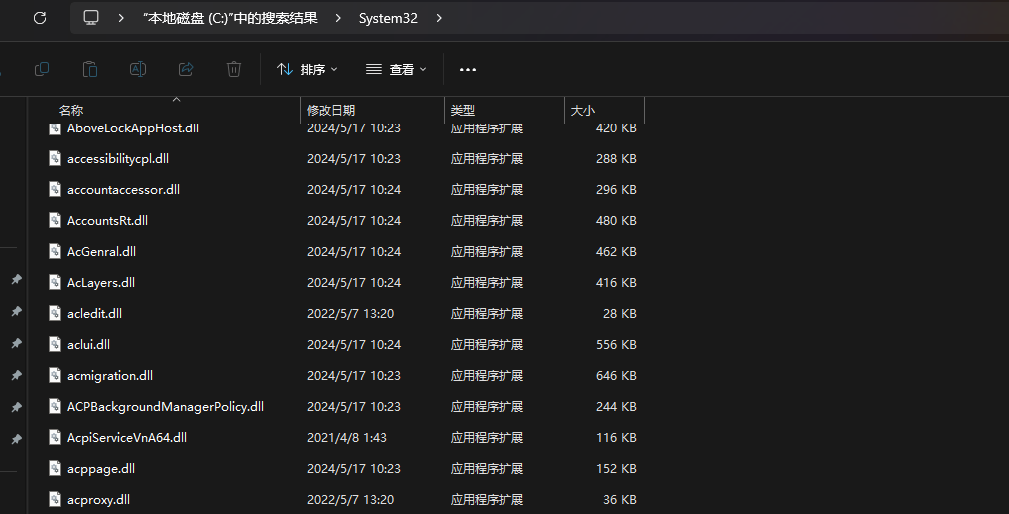Expand the chevron after System32 in address bar
The width and height of the screenshot is (1009, 514).
[x=439, y=18]
